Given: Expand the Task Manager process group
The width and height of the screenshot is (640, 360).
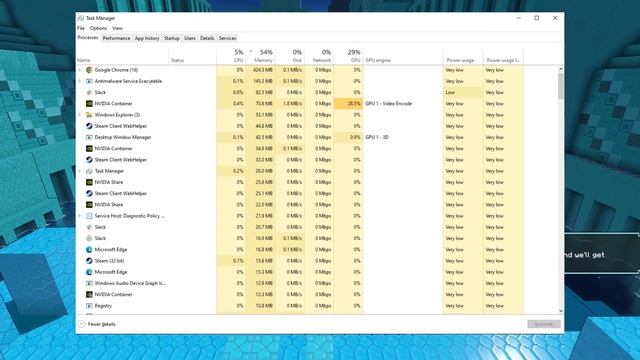Looking at the screenshot, I should pos(80,171).
